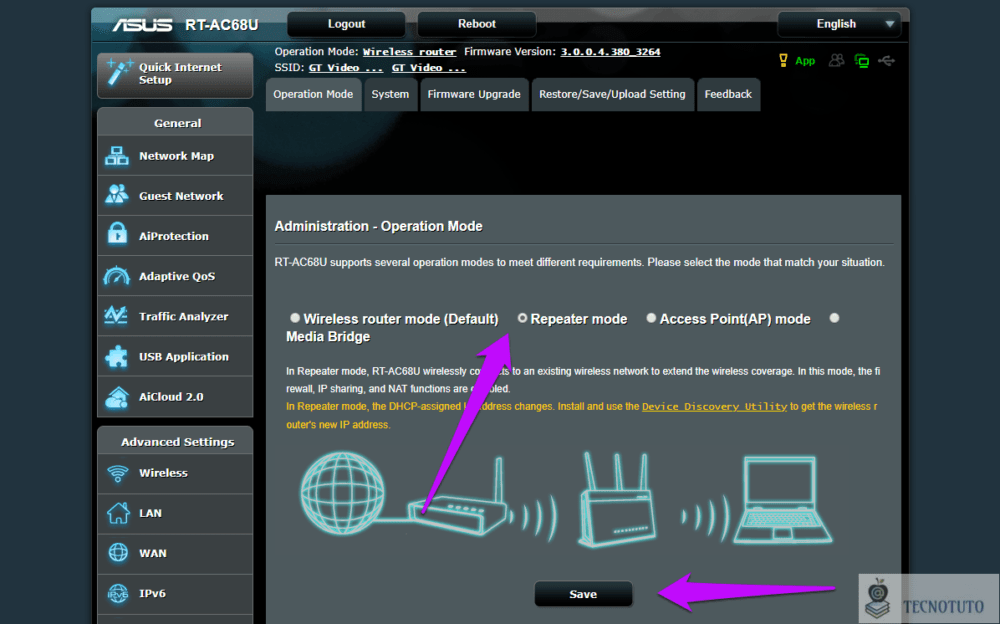Click the WAN globe icon
Image resolution: width=1000 pixels, height=624 pixels.
click(x=118, y=553)
